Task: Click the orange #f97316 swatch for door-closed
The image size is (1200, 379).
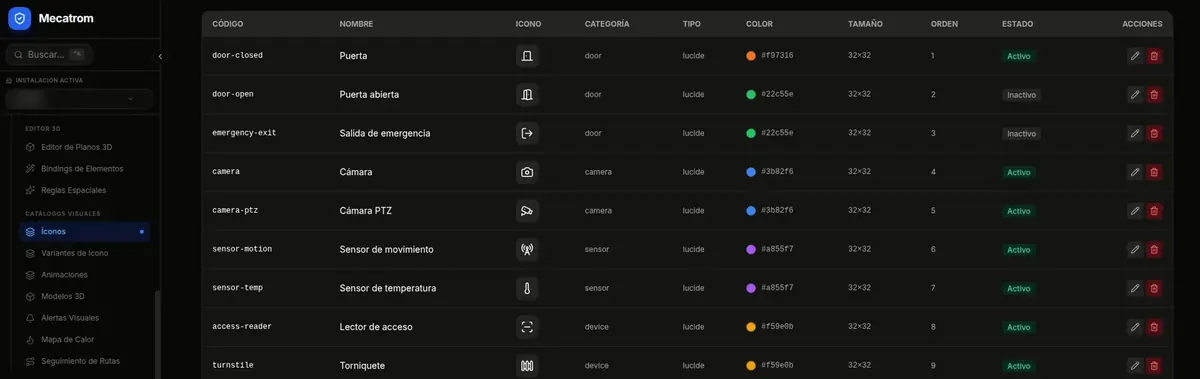Action: pos(751,56)
